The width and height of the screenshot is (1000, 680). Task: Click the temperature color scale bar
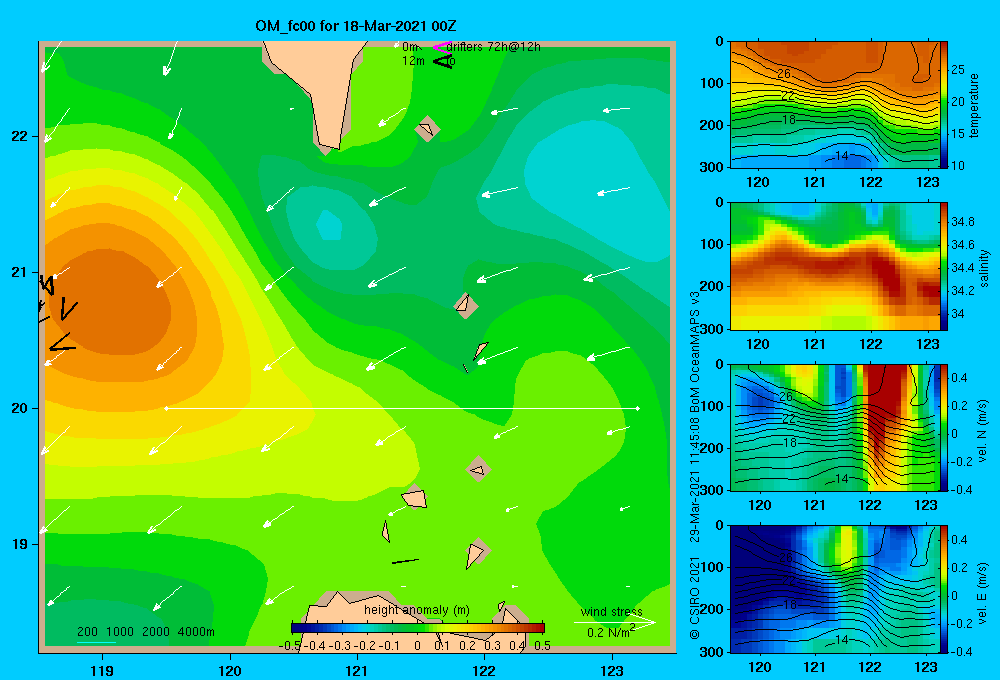[944, 105]
